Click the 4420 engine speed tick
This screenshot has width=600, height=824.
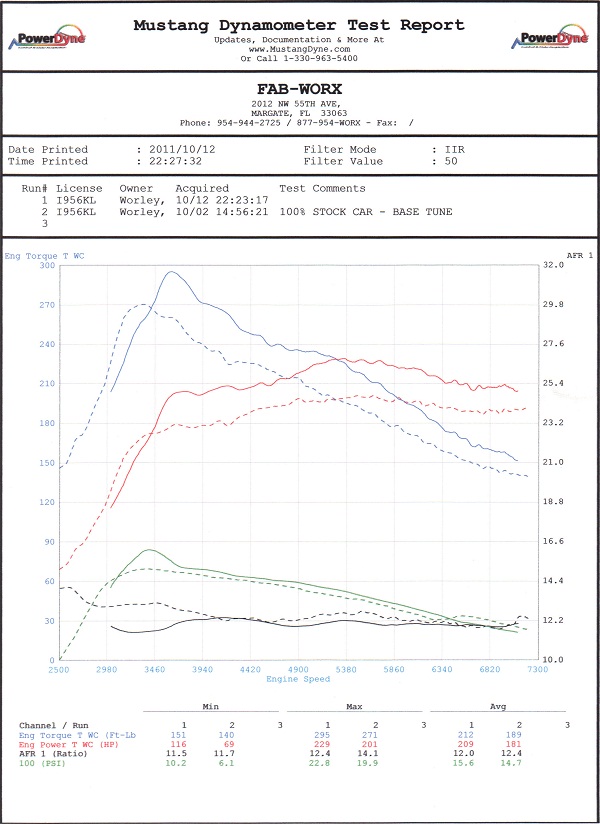point(250,670)
